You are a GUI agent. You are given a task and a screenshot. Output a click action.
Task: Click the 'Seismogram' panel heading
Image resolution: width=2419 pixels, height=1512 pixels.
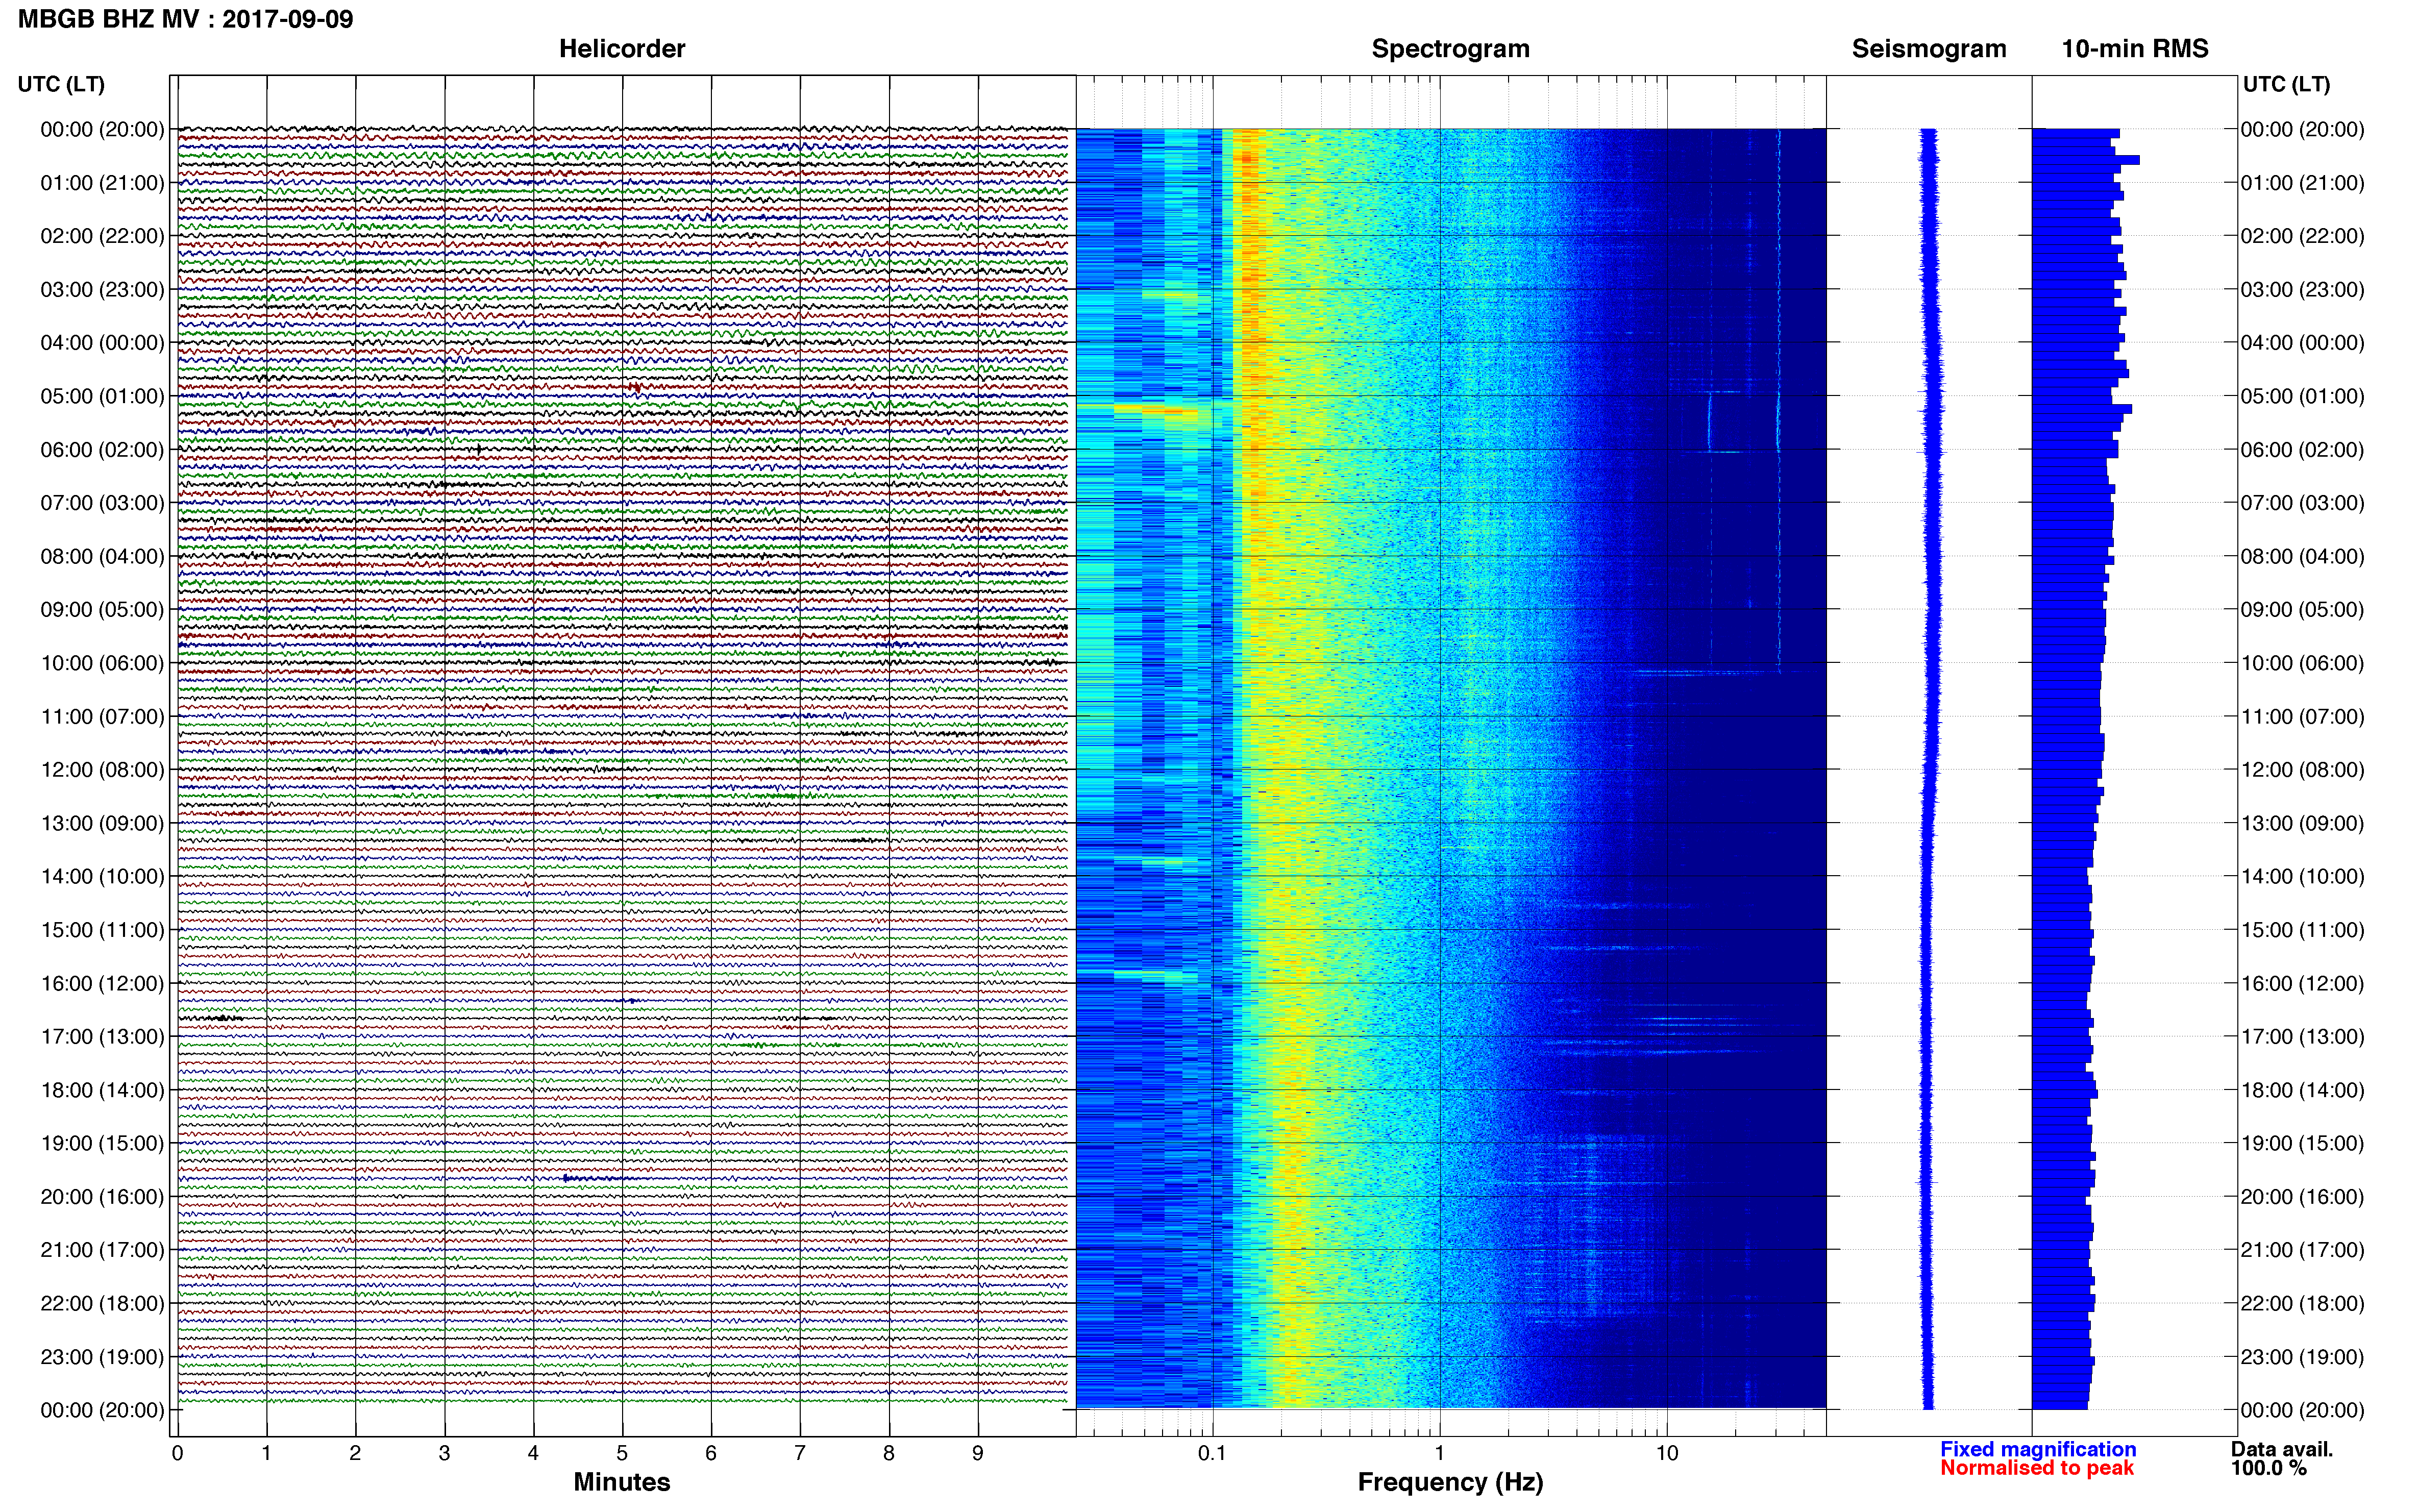[1929, 49]
